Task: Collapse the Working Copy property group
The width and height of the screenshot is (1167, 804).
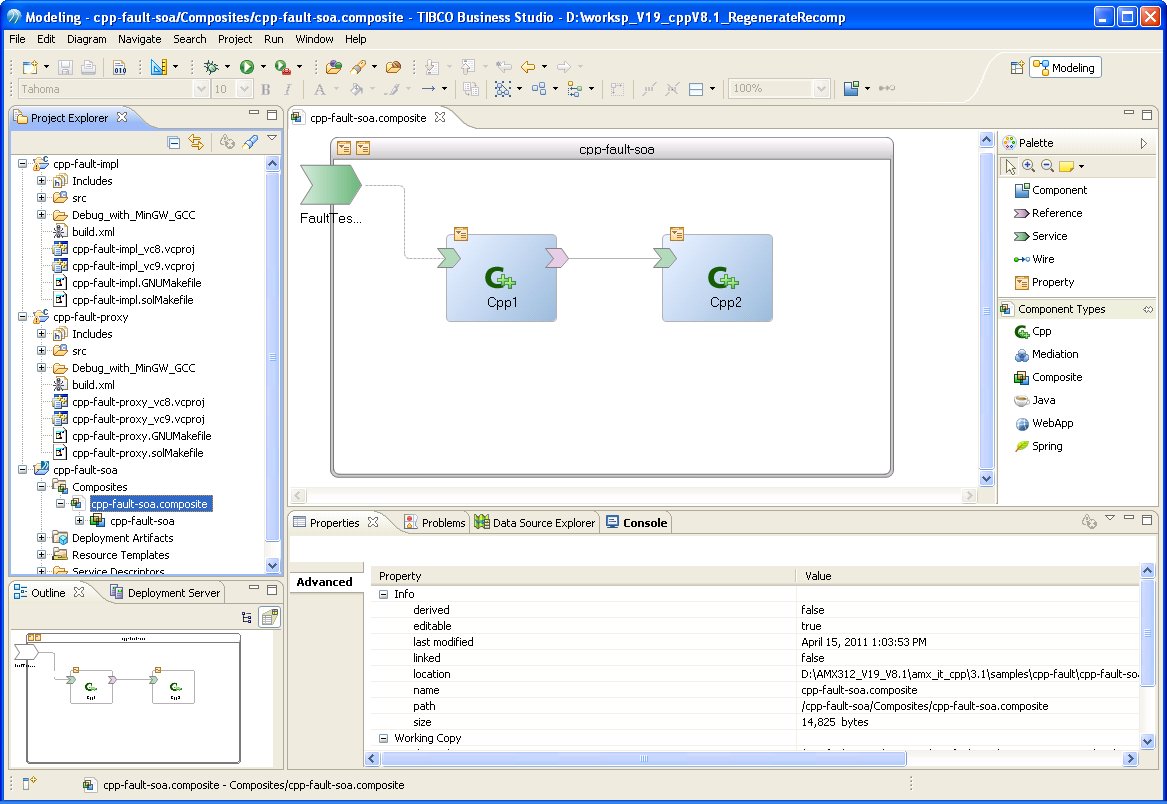Action: (x=383, y=738)
